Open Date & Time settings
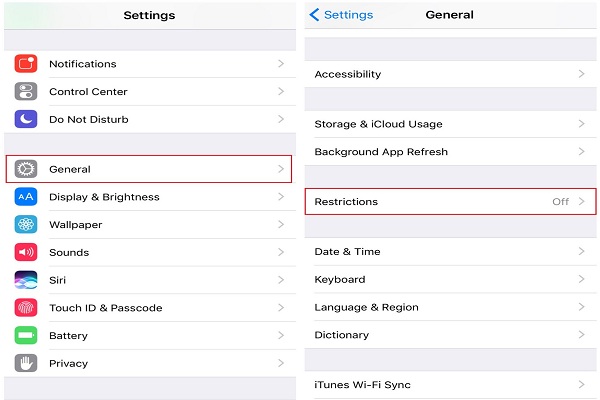Screen dimensions: 600x400 pyautogui.click(x=448, y=252)
